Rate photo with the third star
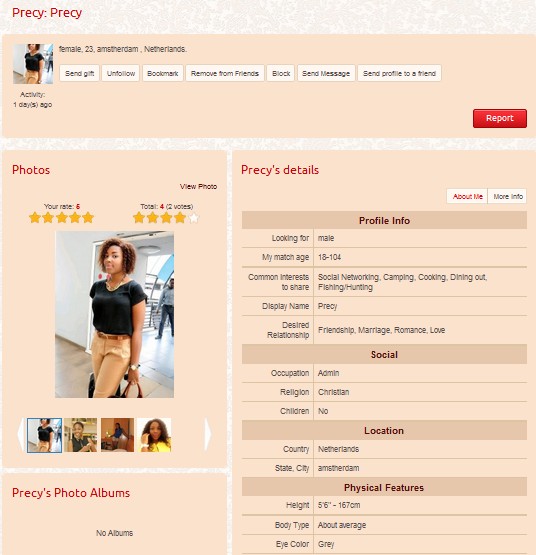This screenshot has width=536, height=555. pos(61,217)
